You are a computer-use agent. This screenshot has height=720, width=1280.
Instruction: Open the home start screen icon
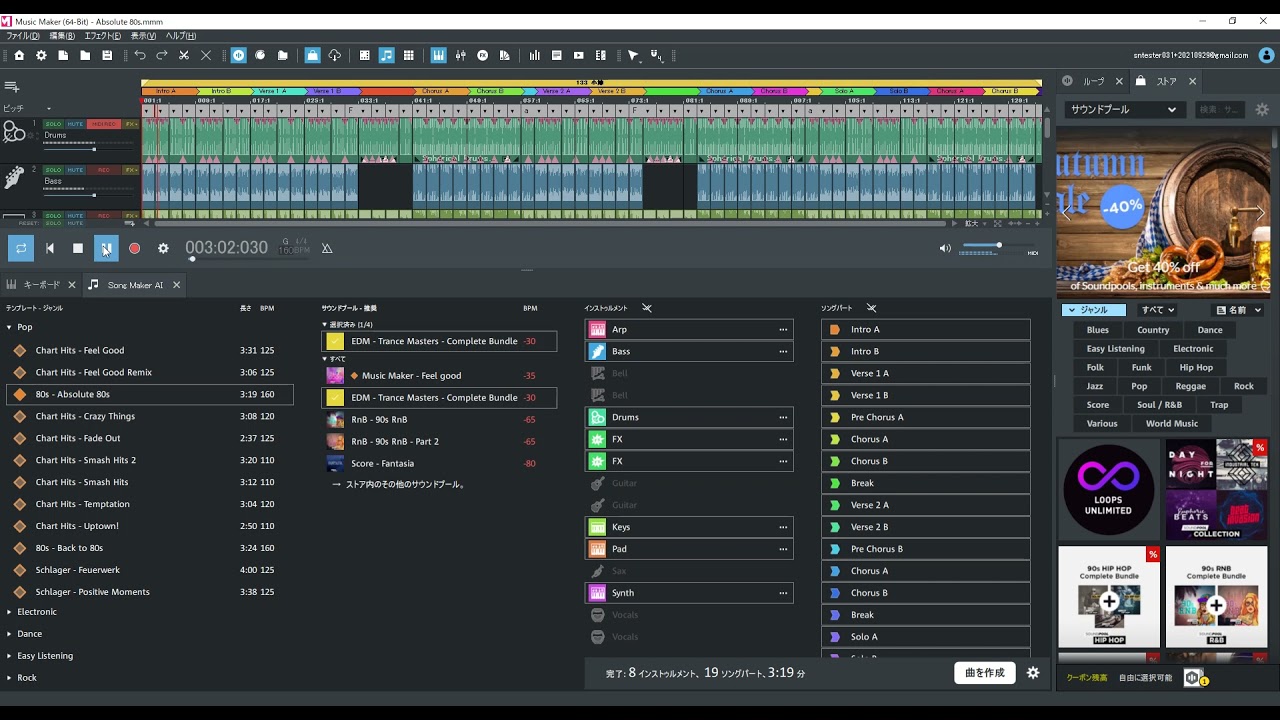(x=19, y=55)
